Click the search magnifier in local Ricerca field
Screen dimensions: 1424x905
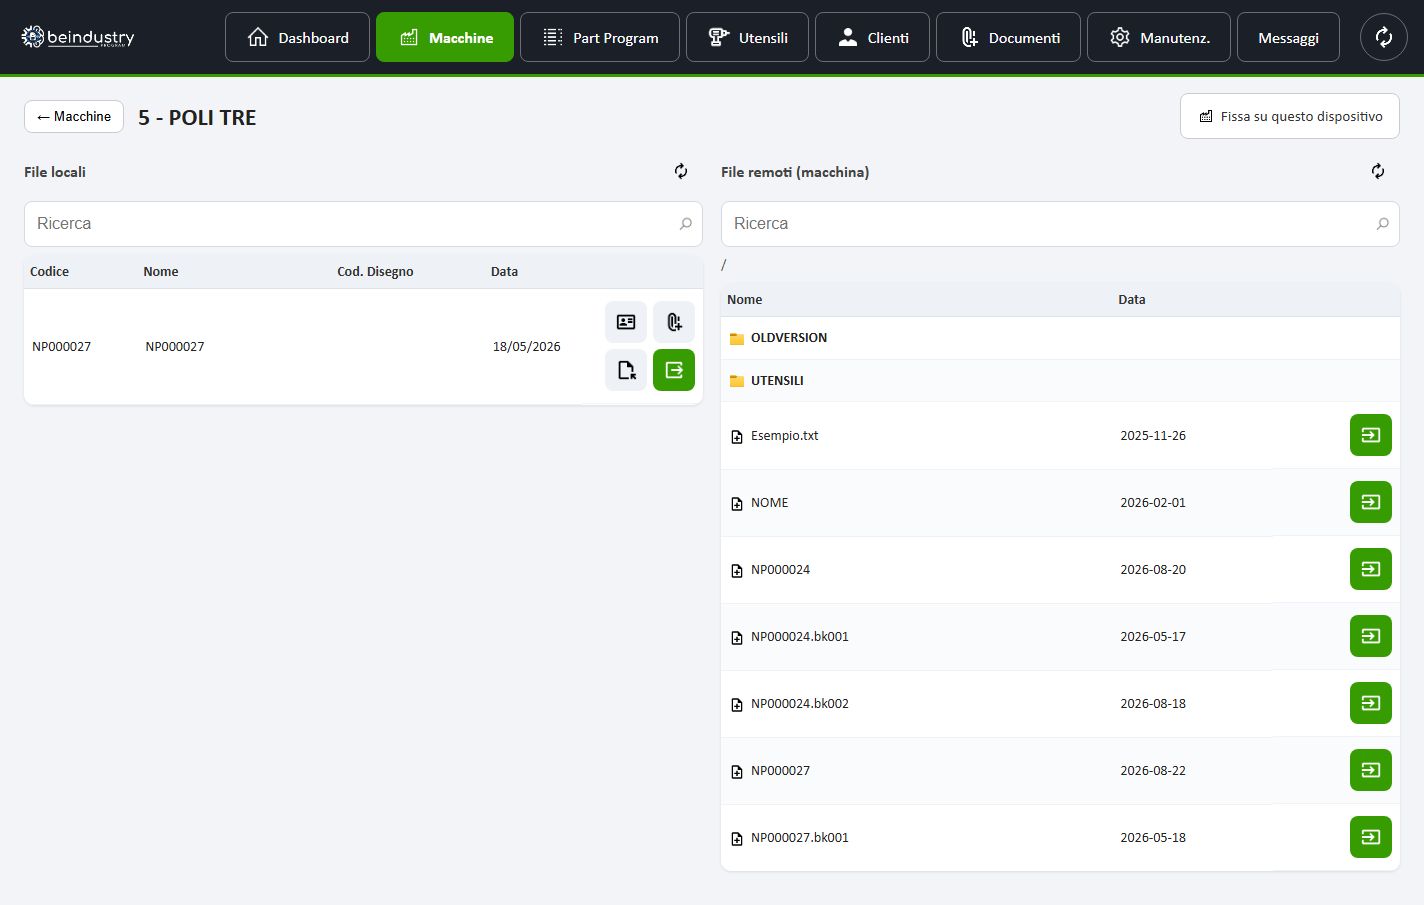pyautogui.click(x=685, y=224)
